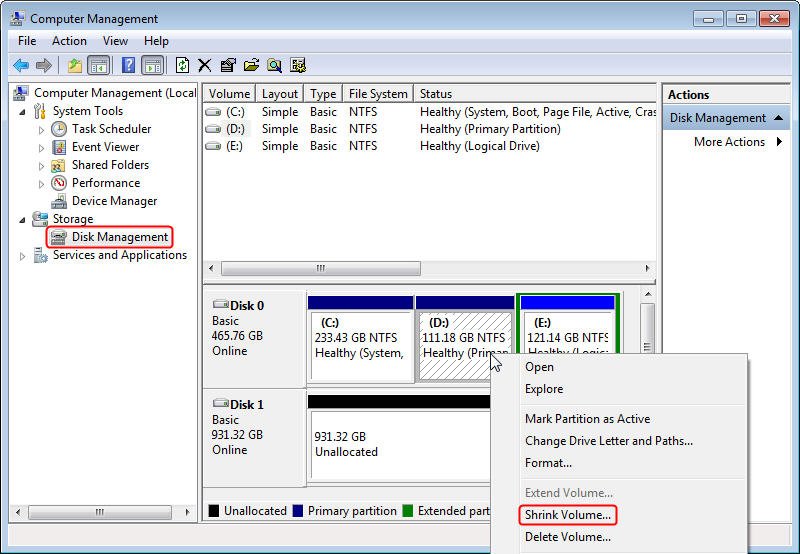Choose Change Drive Letter and Paths
Viewport: 800px width, 554px height.
coord(609,441)
